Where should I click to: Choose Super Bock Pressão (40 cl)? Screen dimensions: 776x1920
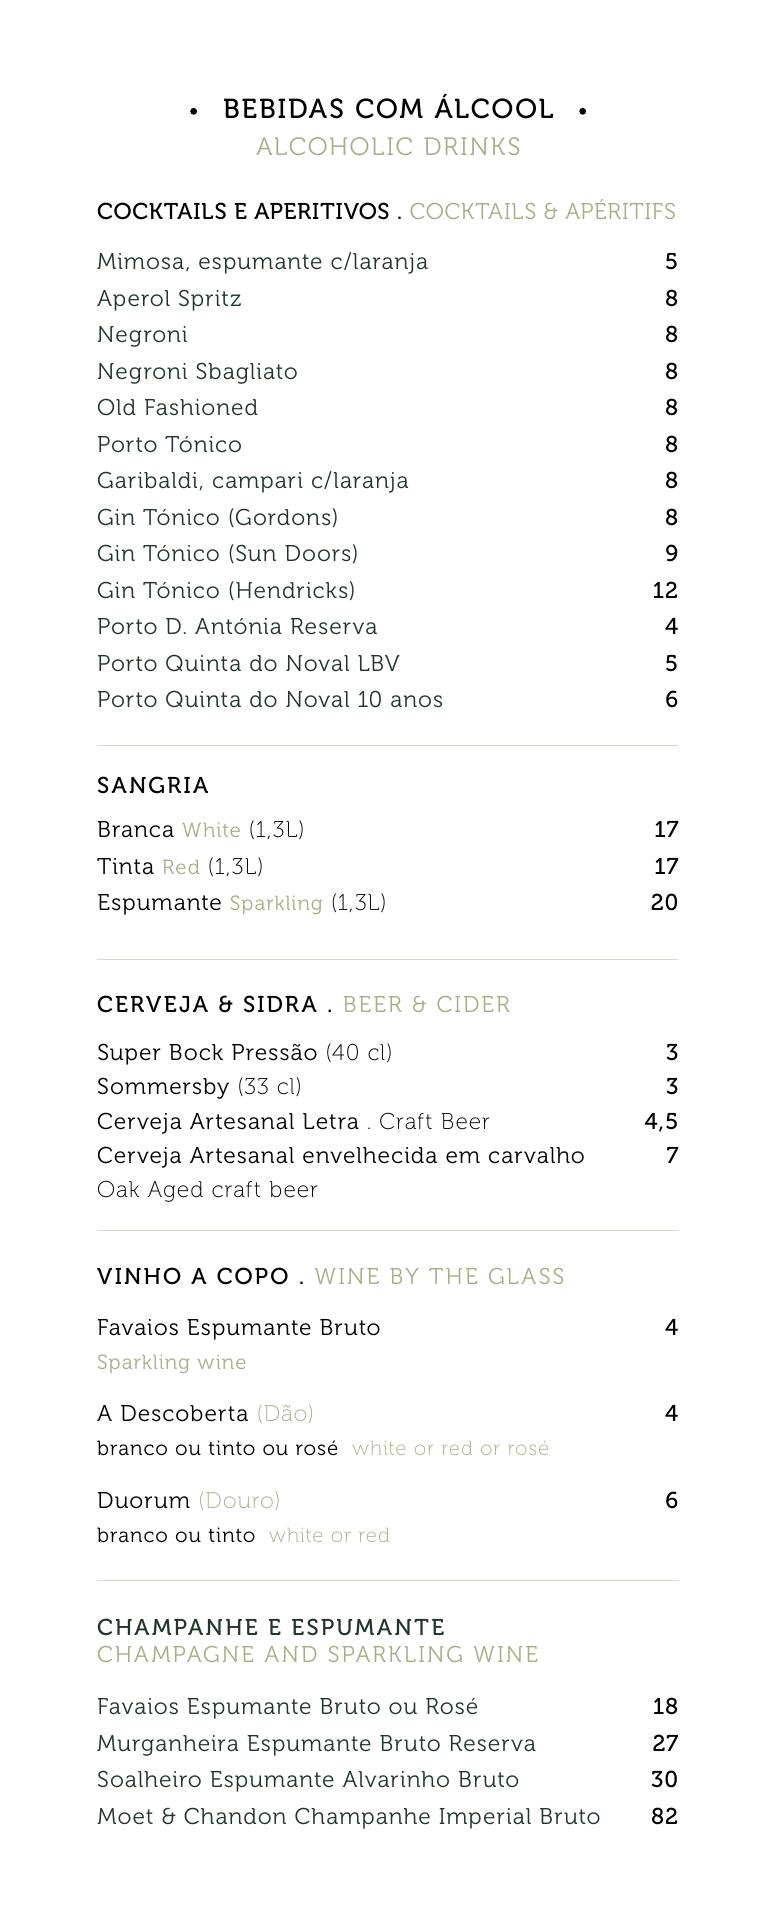[244, 1053]
